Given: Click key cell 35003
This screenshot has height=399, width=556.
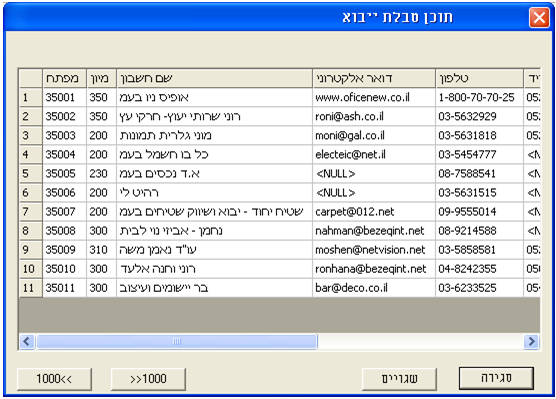Looking at the screenshot, I should click(65, 135).
